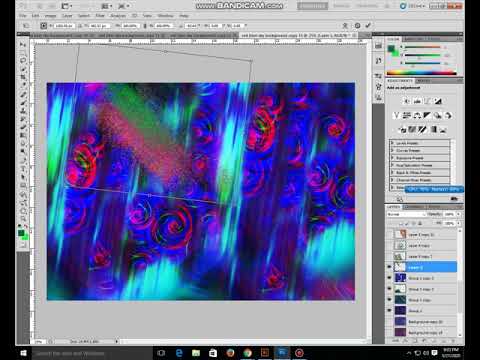This screenshot has height=360, width=480.
Task: Hide the Group 1 copy 3 layer
Action: [x=389, y=278]
